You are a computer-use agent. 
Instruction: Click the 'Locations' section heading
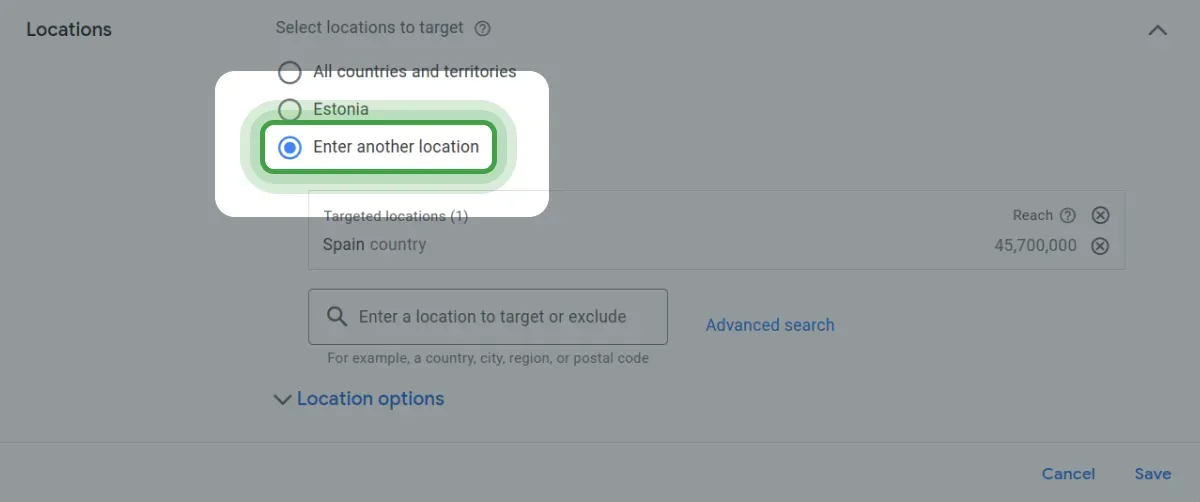point(69,30)
